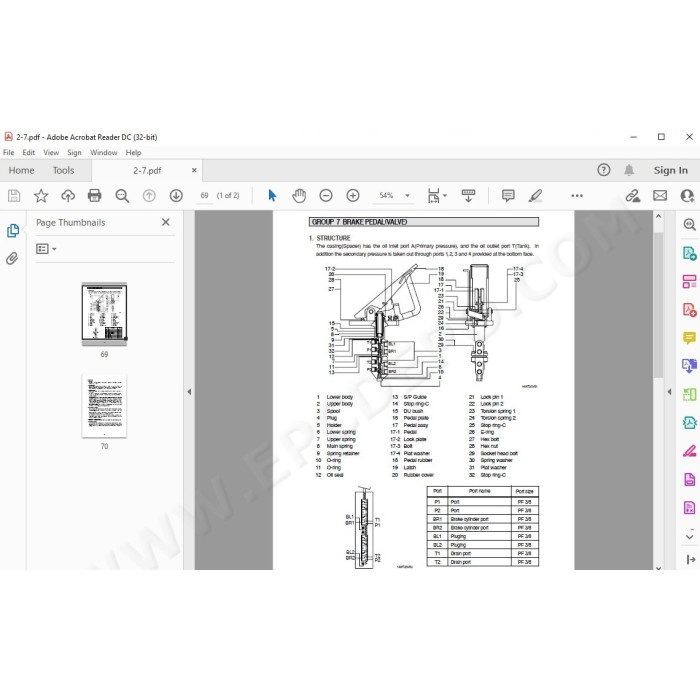
Task: Activate the selection arrow tool
Action: pos(272,196)
